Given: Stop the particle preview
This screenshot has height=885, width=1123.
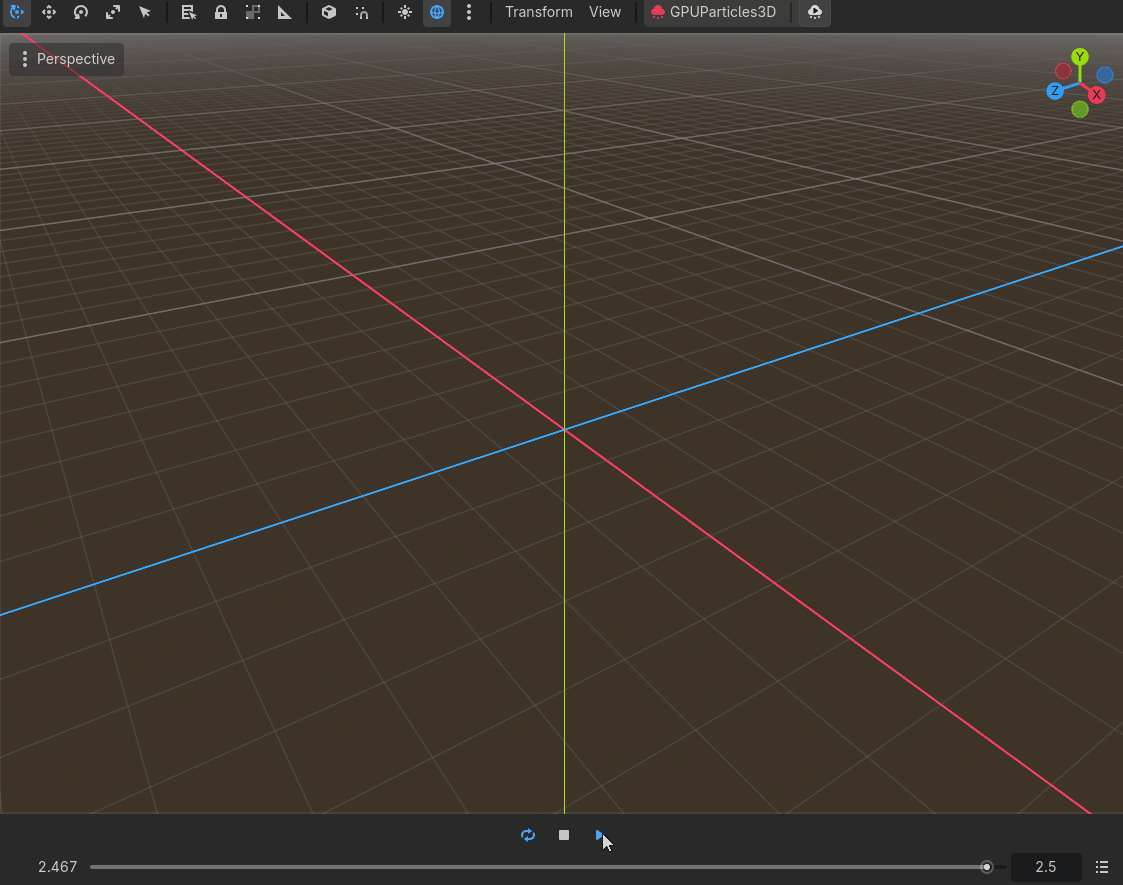Looking at the screenshot, I should pyautogui.click(x=564, y=835).
